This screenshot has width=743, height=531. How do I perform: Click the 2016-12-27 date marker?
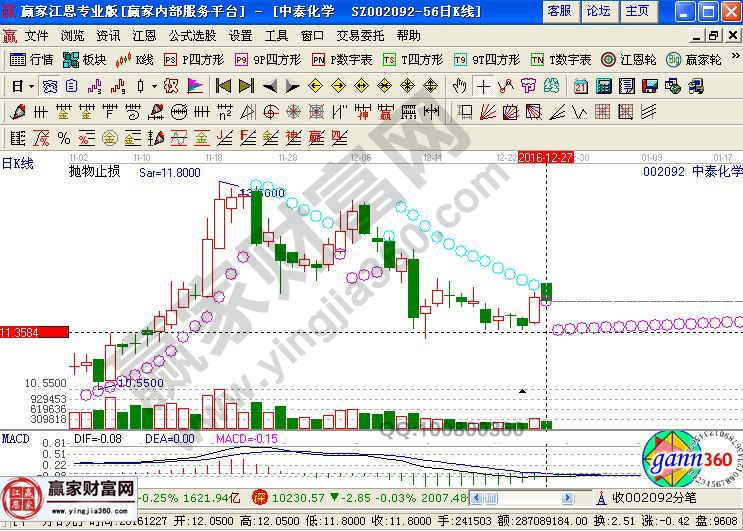(545, 158)
